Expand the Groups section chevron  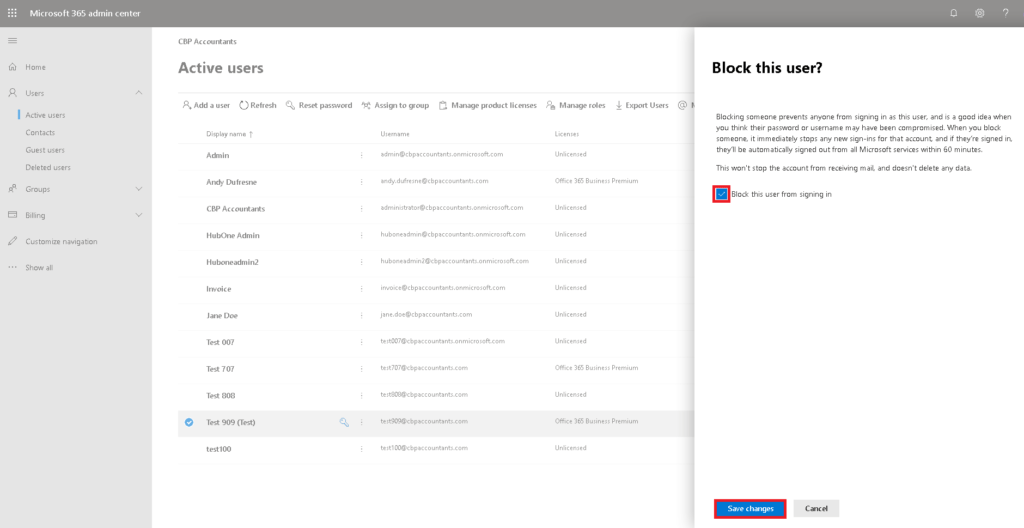pyautogui.click(x=138, y=189)
